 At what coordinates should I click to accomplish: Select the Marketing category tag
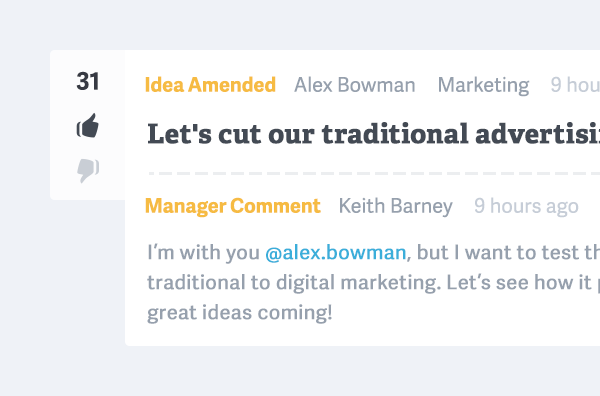[x=483, y=85]
